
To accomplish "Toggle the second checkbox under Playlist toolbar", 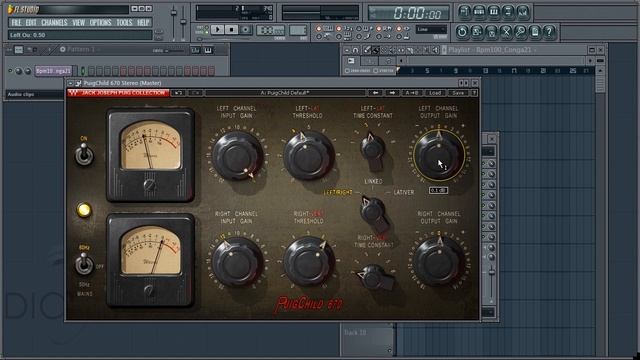I will tap(376, 71).
